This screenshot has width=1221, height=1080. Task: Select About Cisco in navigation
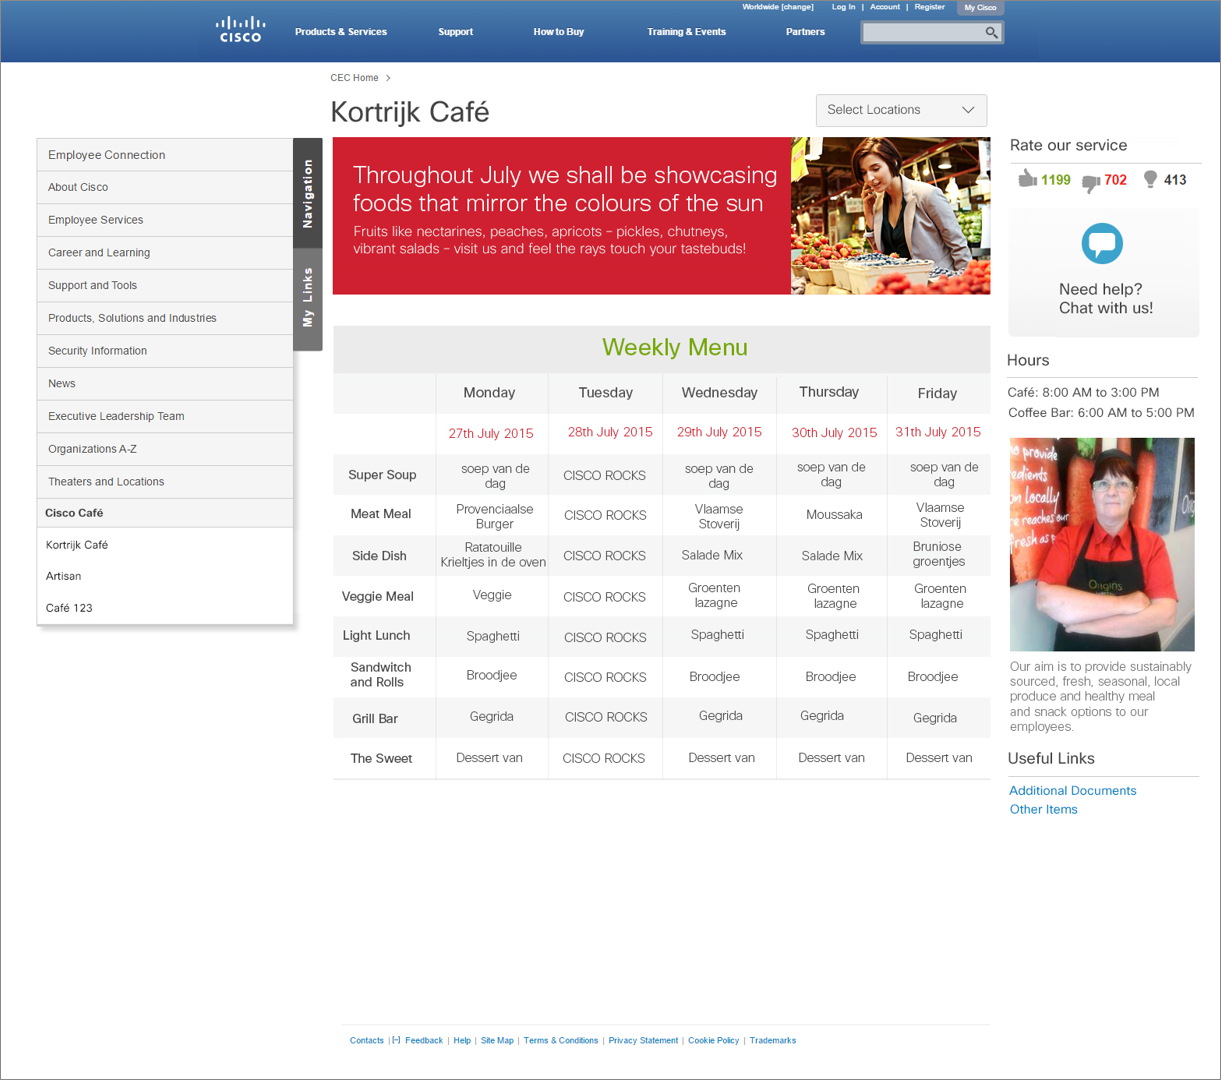point(165,187)
